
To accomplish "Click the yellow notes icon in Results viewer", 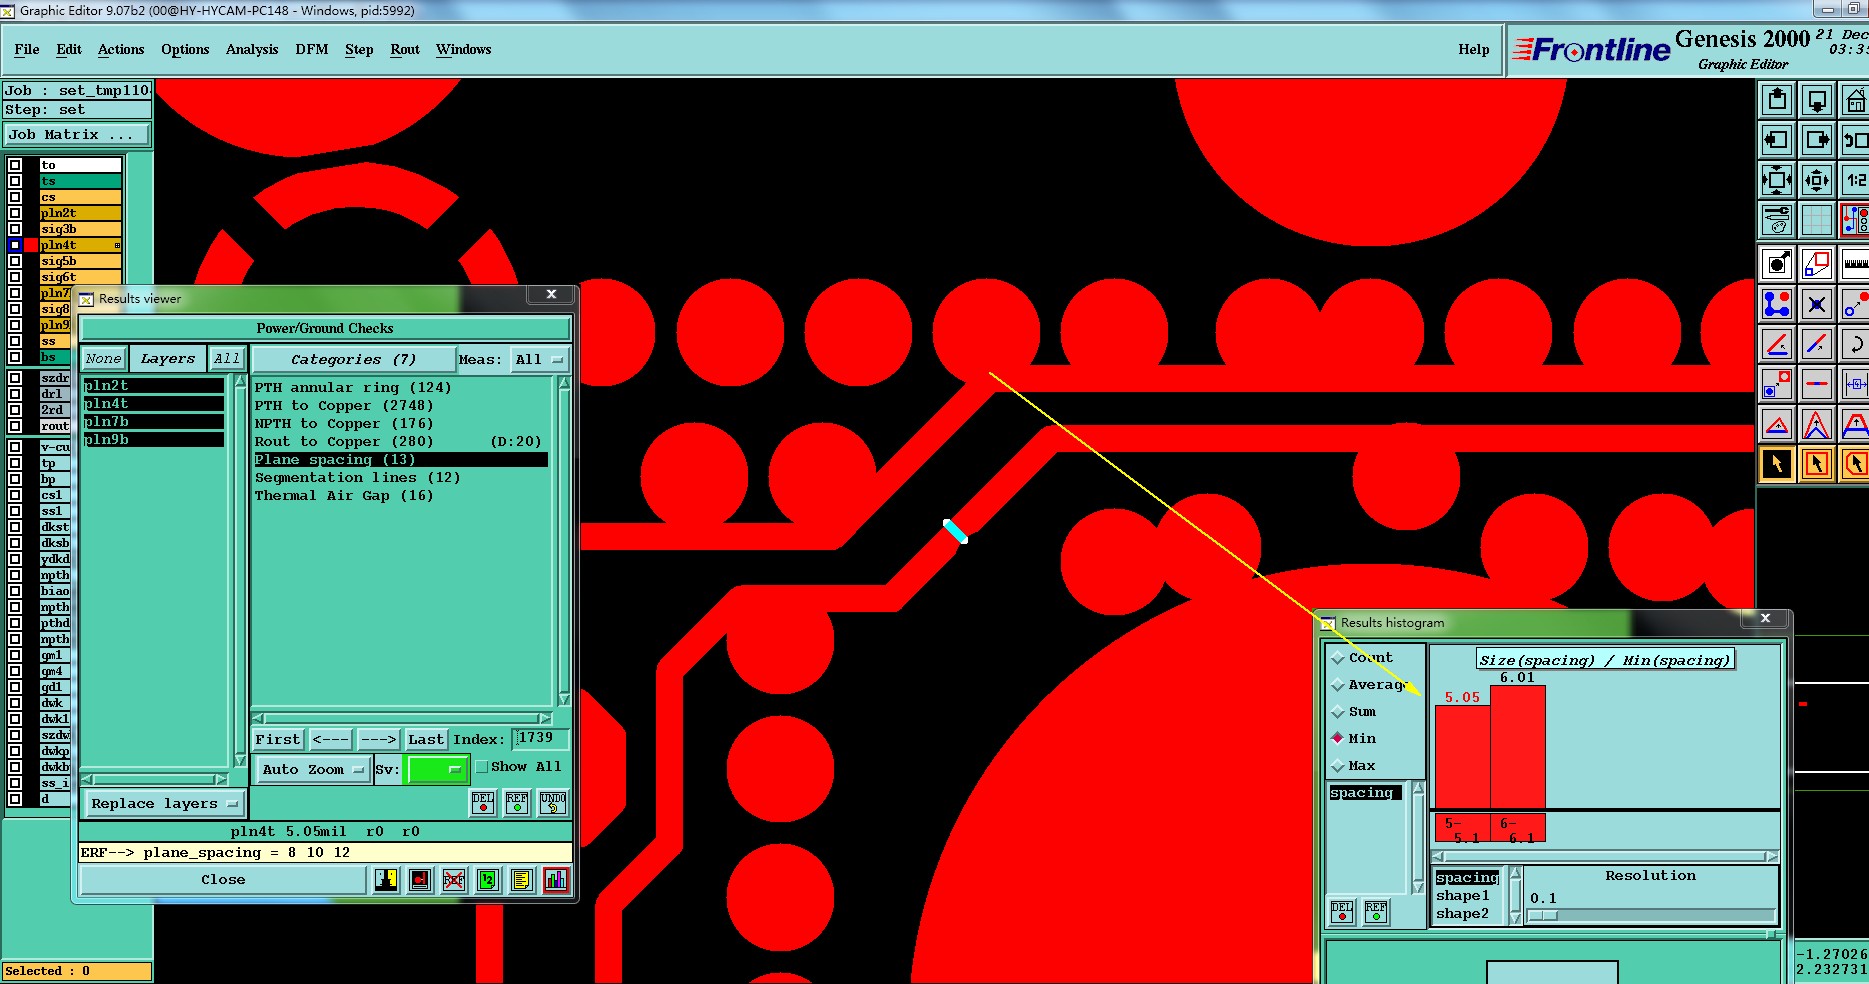I will (x=521, y=880).
